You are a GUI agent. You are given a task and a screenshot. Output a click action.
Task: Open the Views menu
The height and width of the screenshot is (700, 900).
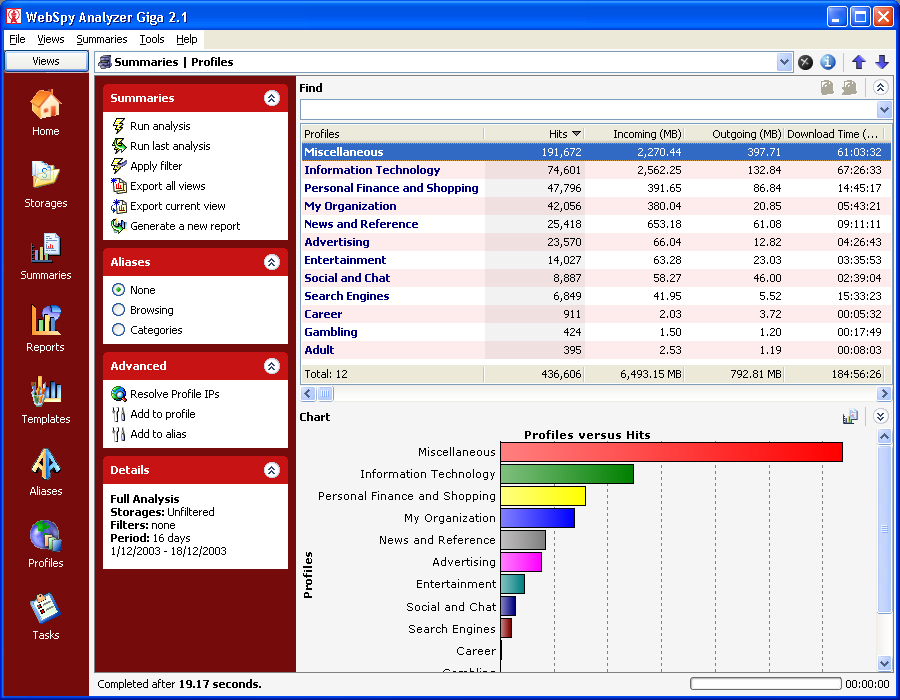(51, 39)
